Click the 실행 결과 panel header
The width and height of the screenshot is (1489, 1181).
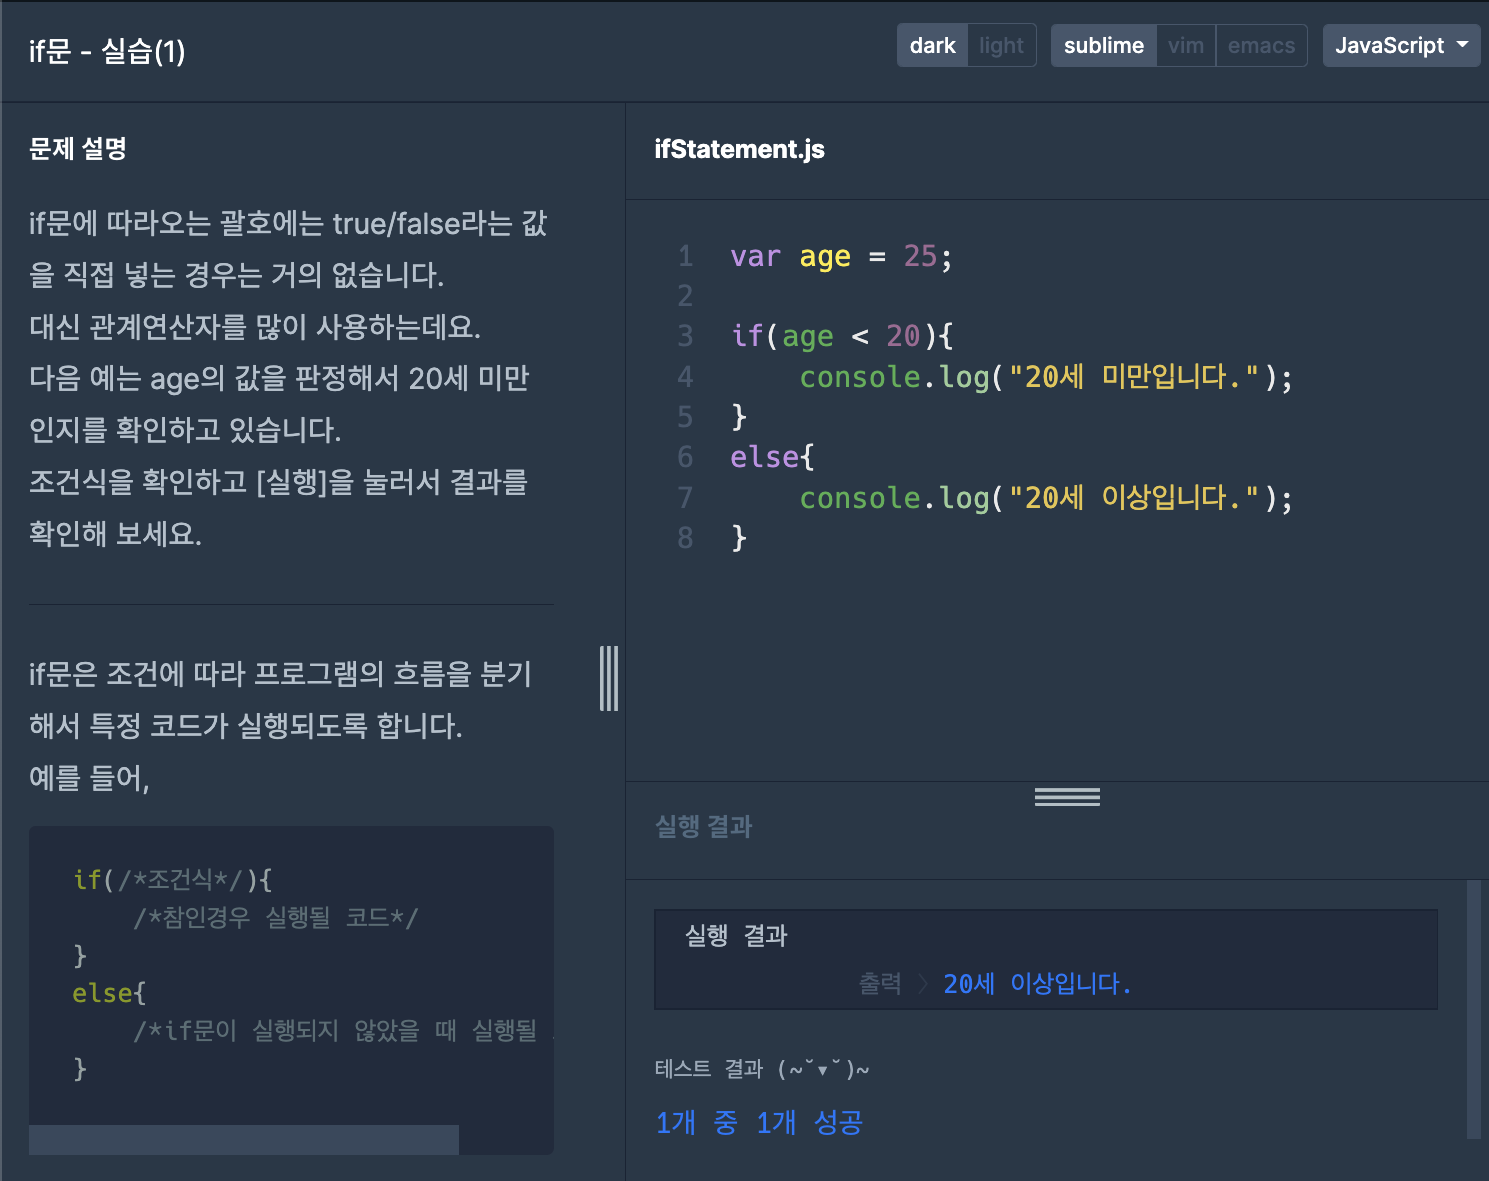[x=703, y=826]
